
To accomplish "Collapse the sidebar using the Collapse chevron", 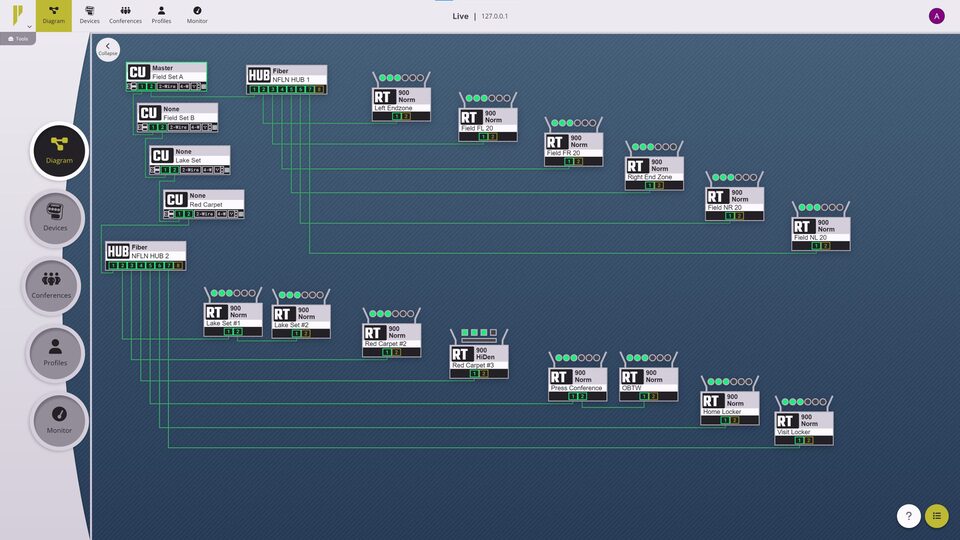I will [107, 48].
